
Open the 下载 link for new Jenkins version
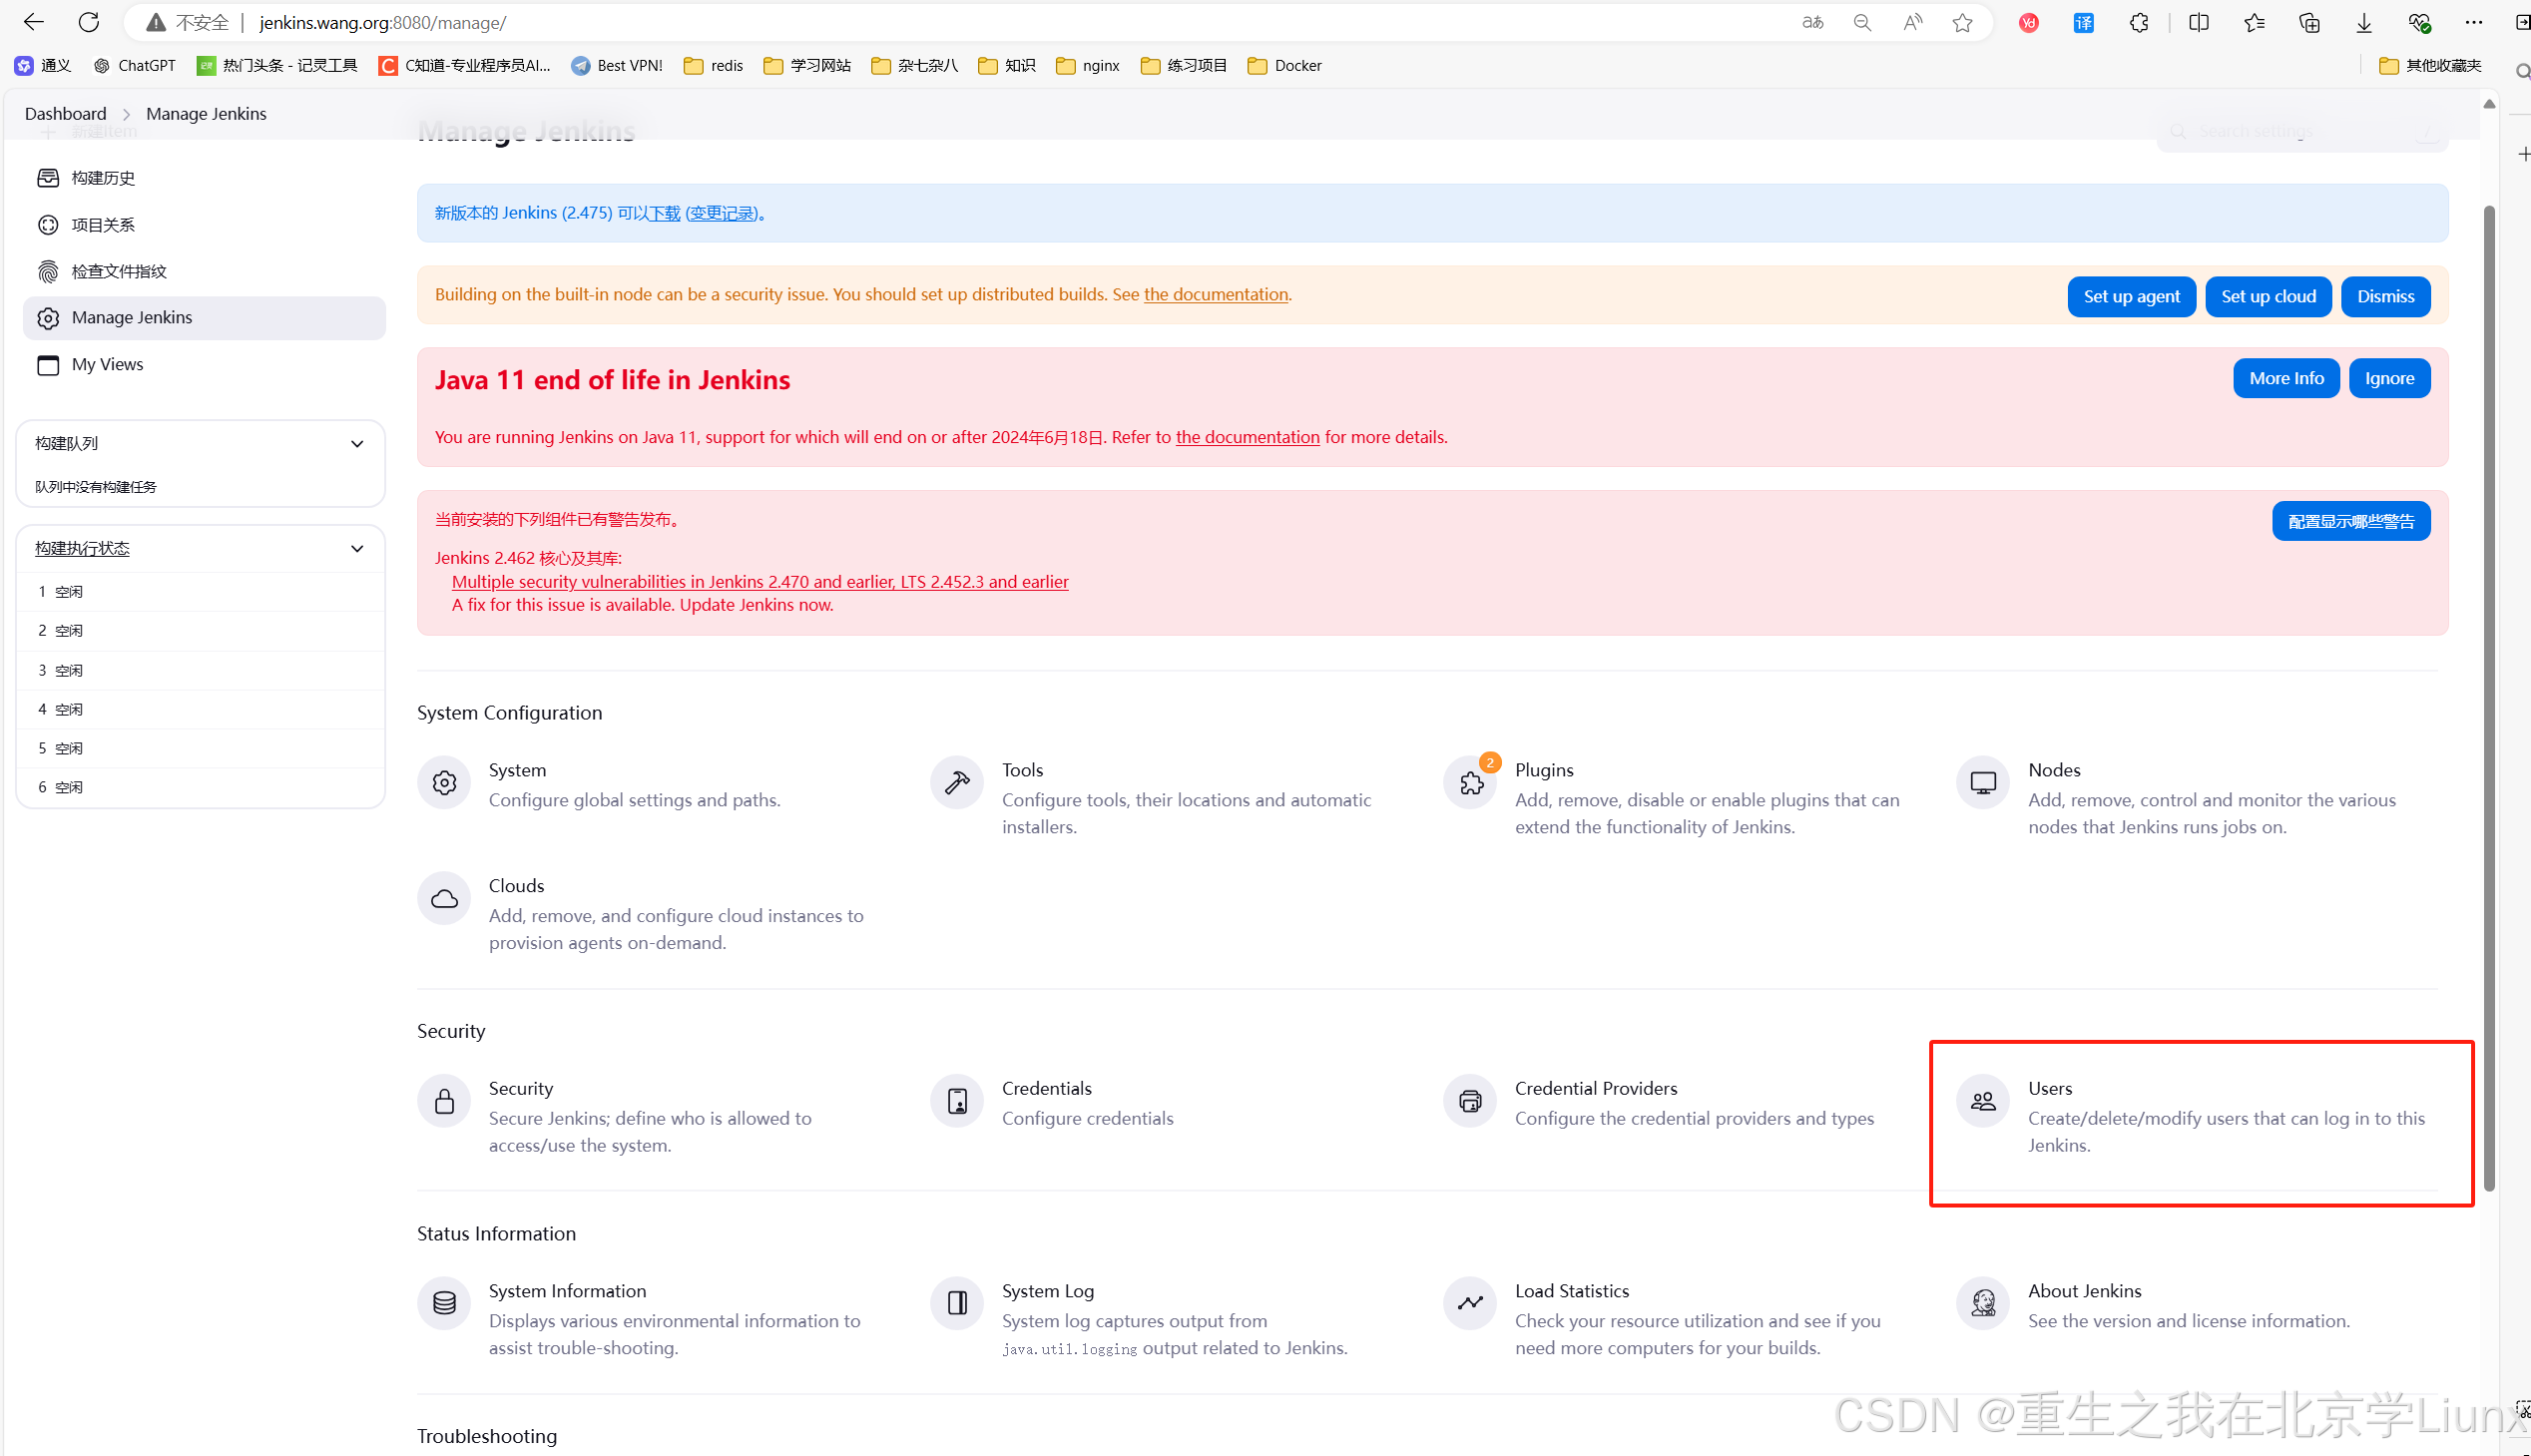664,213
